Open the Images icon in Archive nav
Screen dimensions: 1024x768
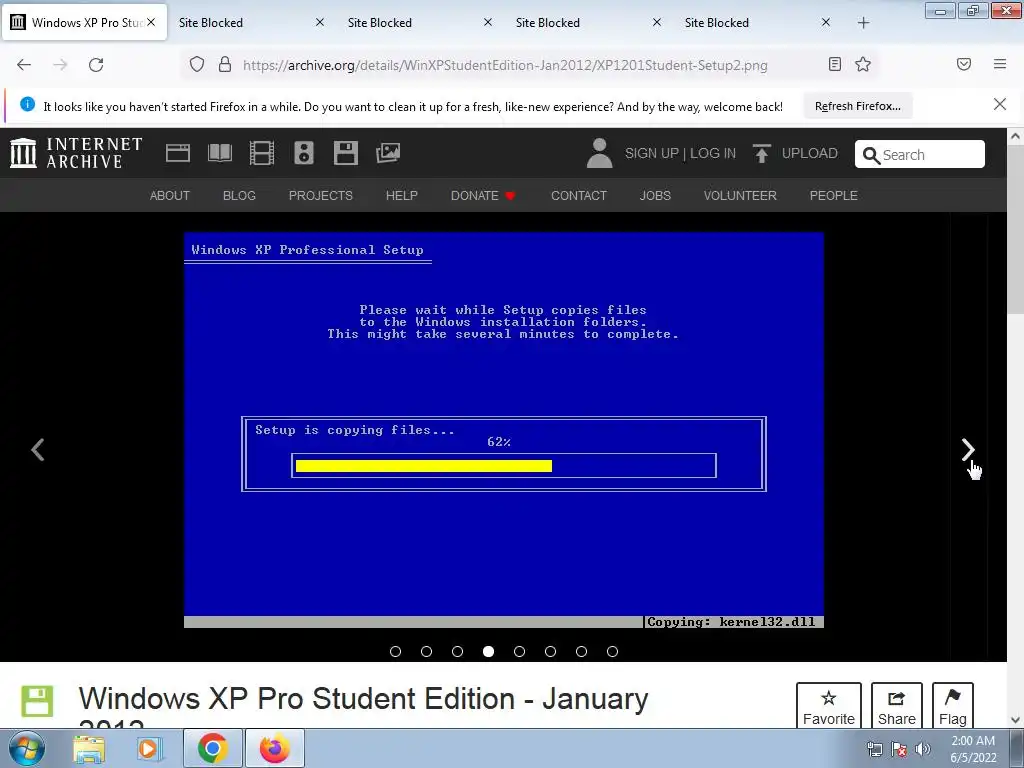(388, 153)
